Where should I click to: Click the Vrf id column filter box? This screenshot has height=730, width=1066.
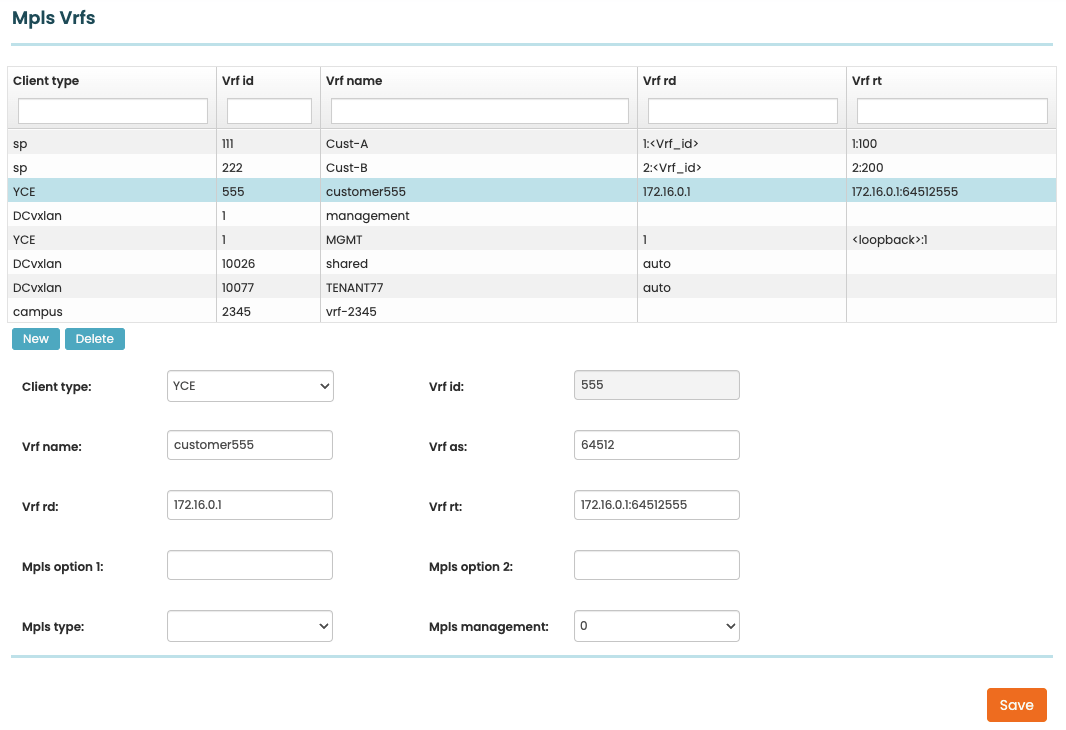(x=269, y=111)
